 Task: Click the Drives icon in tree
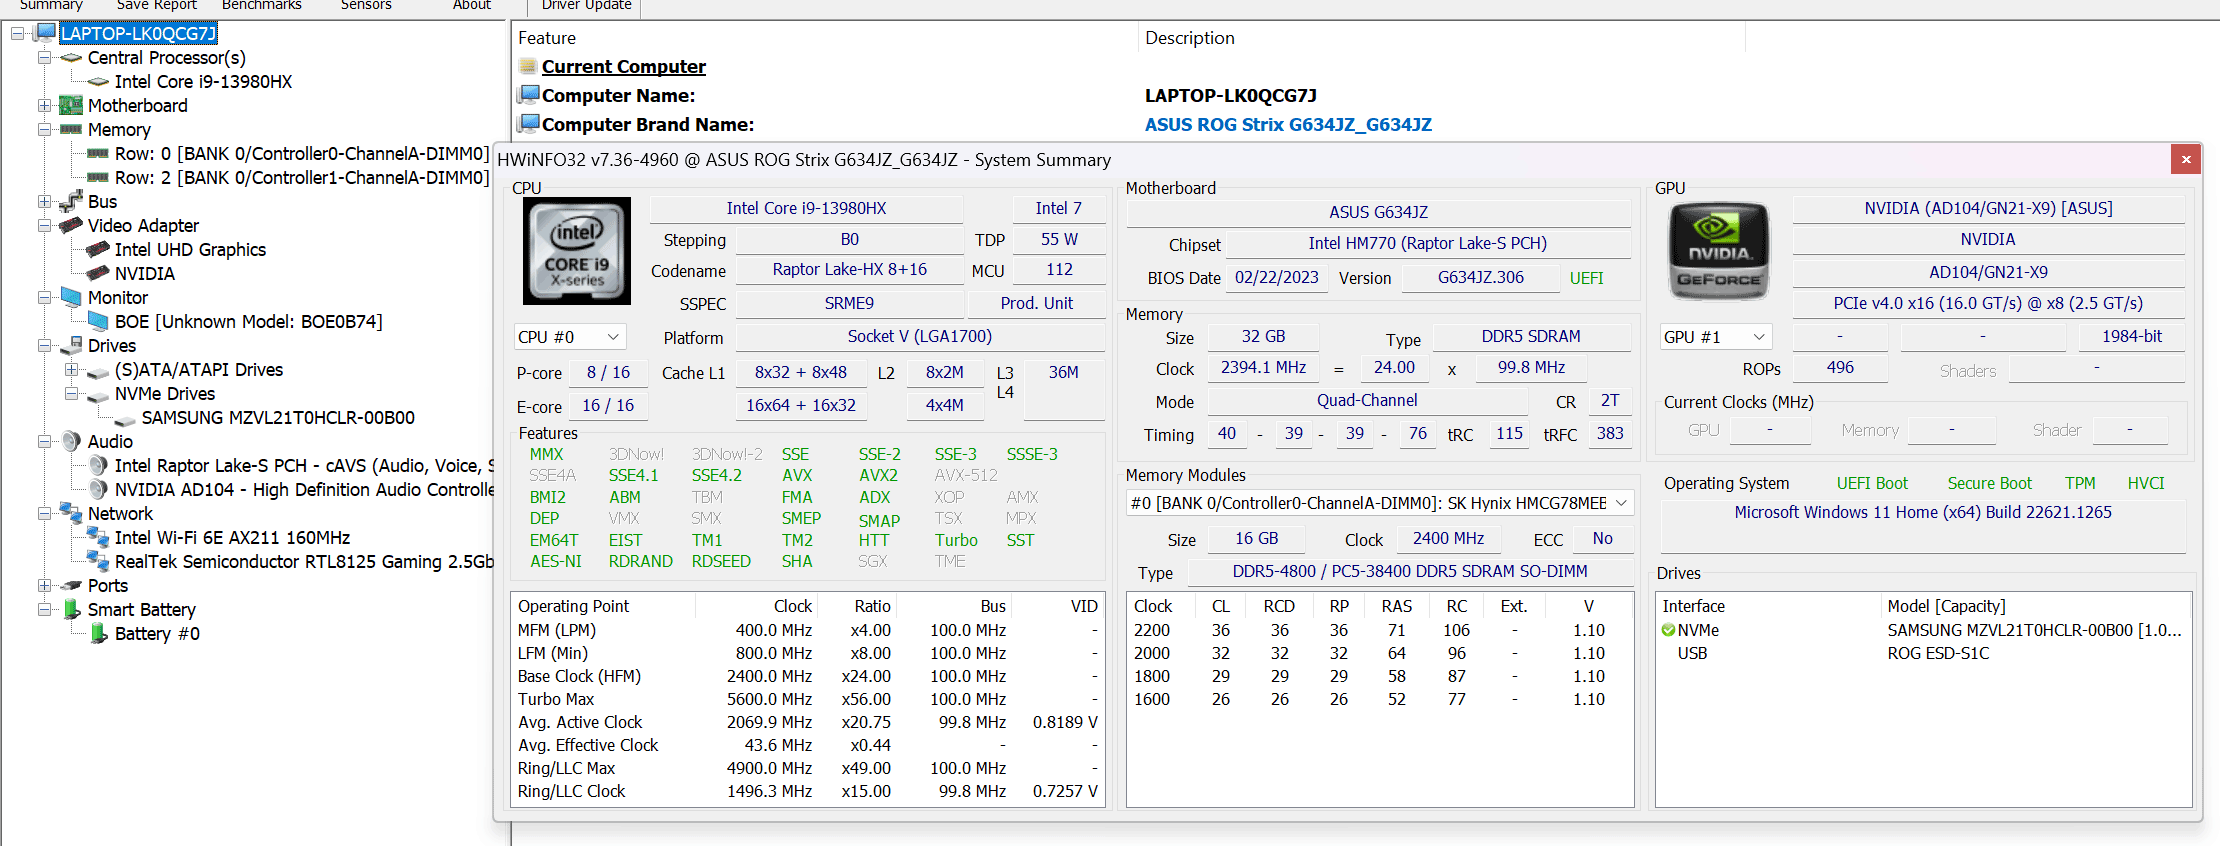[71, 345]
